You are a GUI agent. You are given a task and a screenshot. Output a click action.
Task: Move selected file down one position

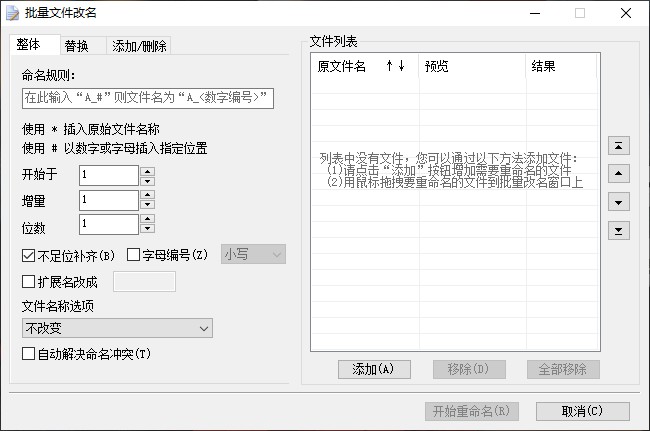618,202
